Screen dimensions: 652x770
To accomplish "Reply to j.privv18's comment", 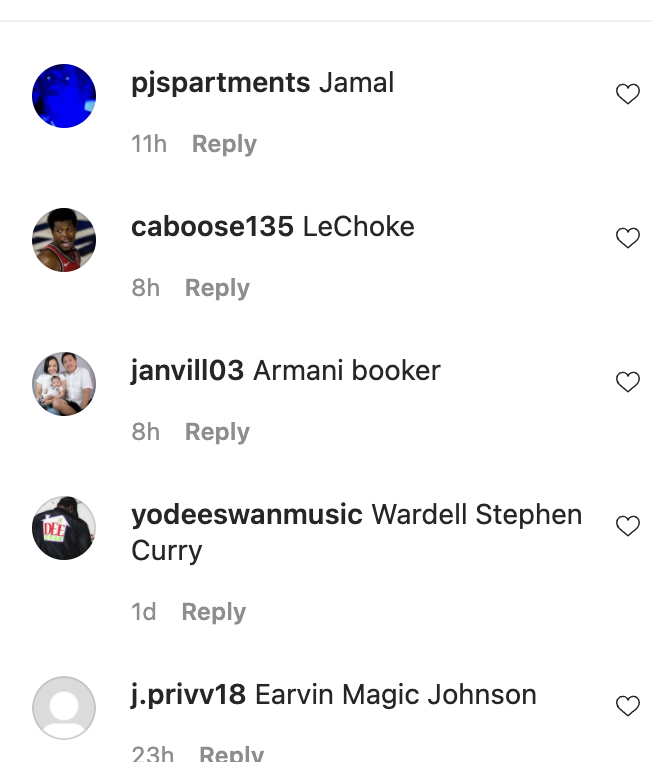I will (231, 755).
